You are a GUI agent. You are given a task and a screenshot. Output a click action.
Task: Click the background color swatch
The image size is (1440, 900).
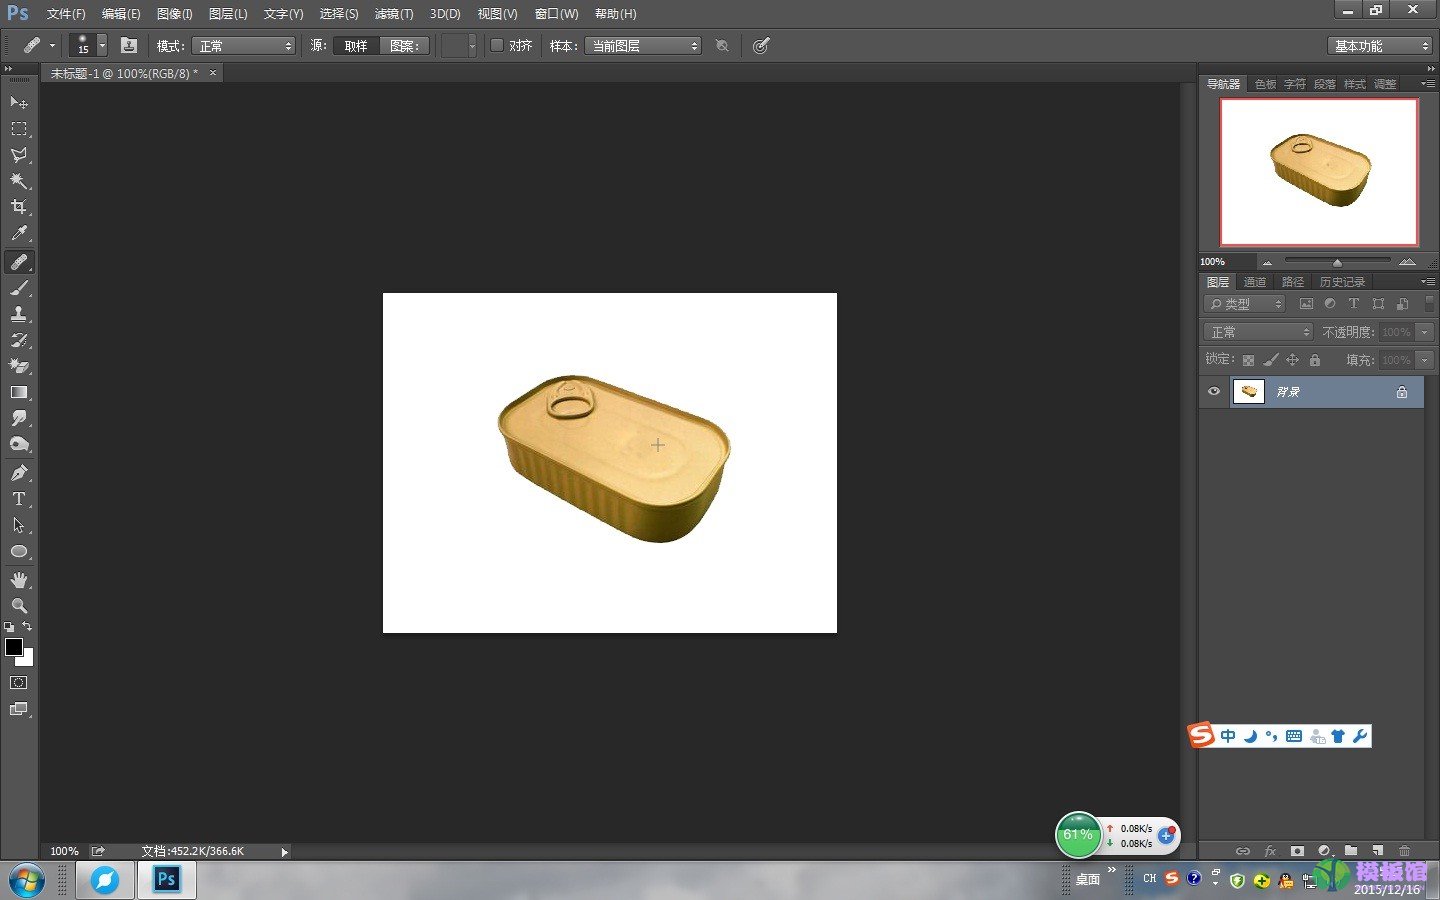pyautogui.click(x=28, y=660)
